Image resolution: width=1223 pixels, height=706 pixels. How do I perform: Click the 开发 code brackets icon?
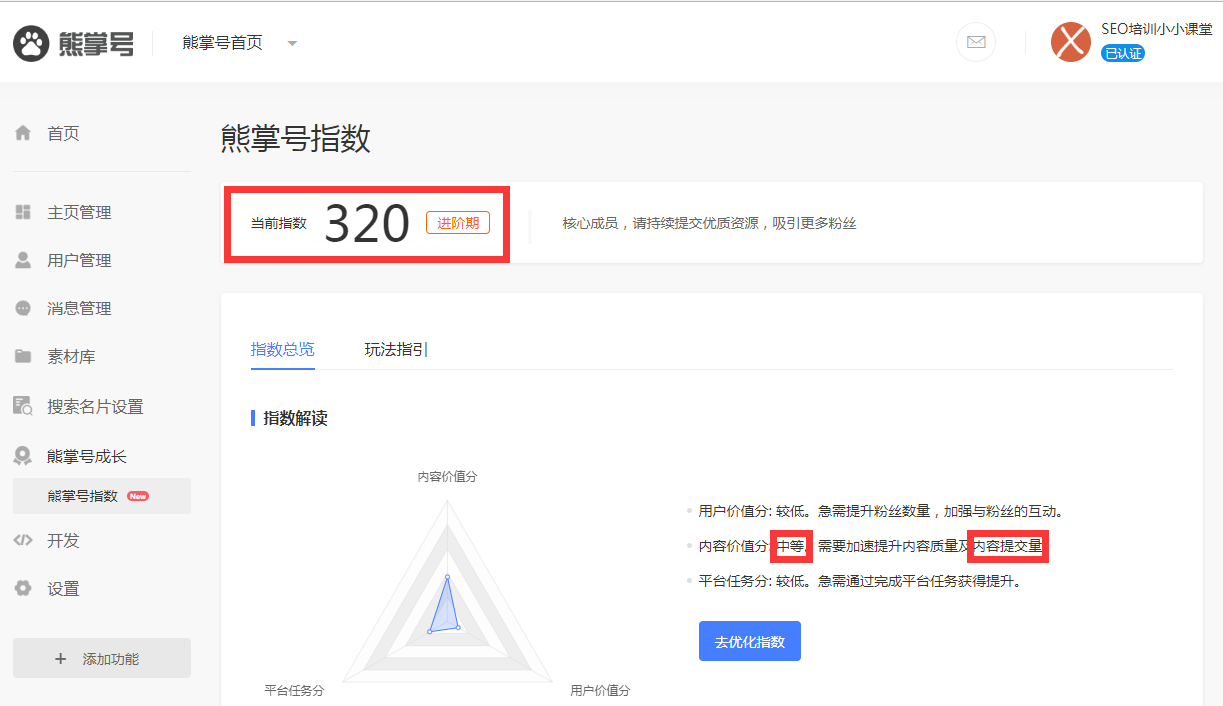pos(23,540)
